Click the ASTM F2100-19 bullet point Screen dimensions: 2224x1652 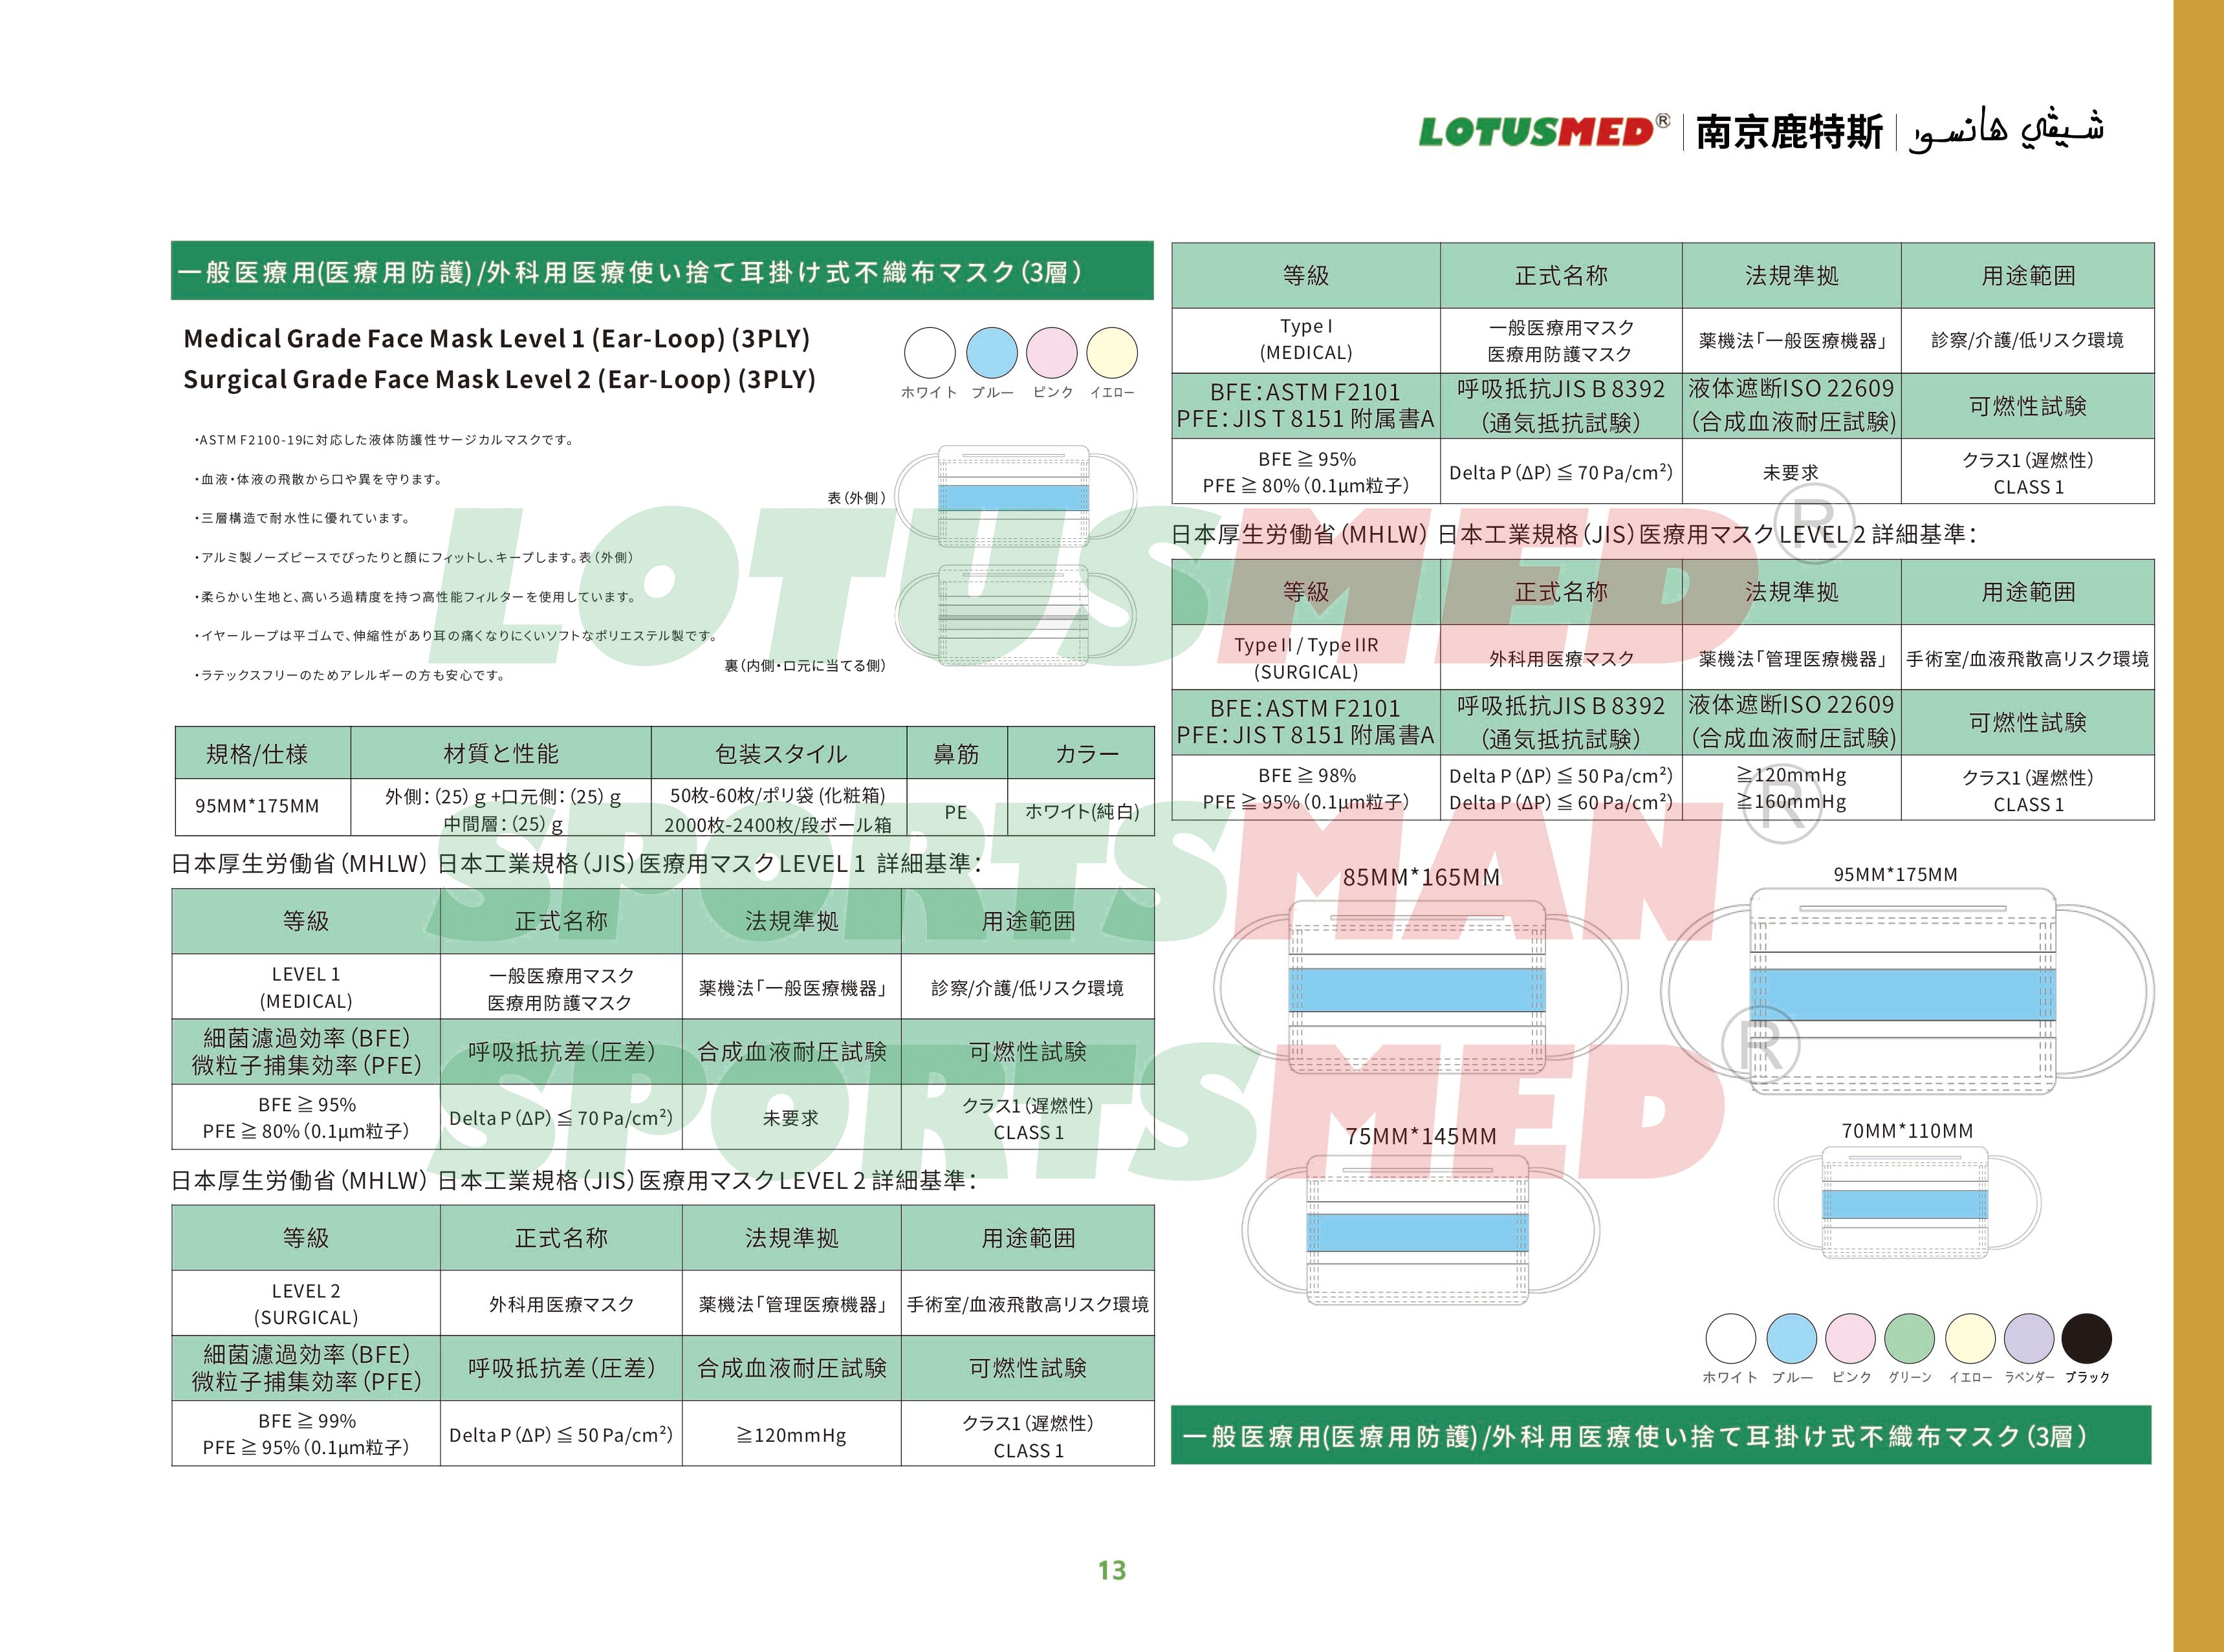click(x=384, y=440)
